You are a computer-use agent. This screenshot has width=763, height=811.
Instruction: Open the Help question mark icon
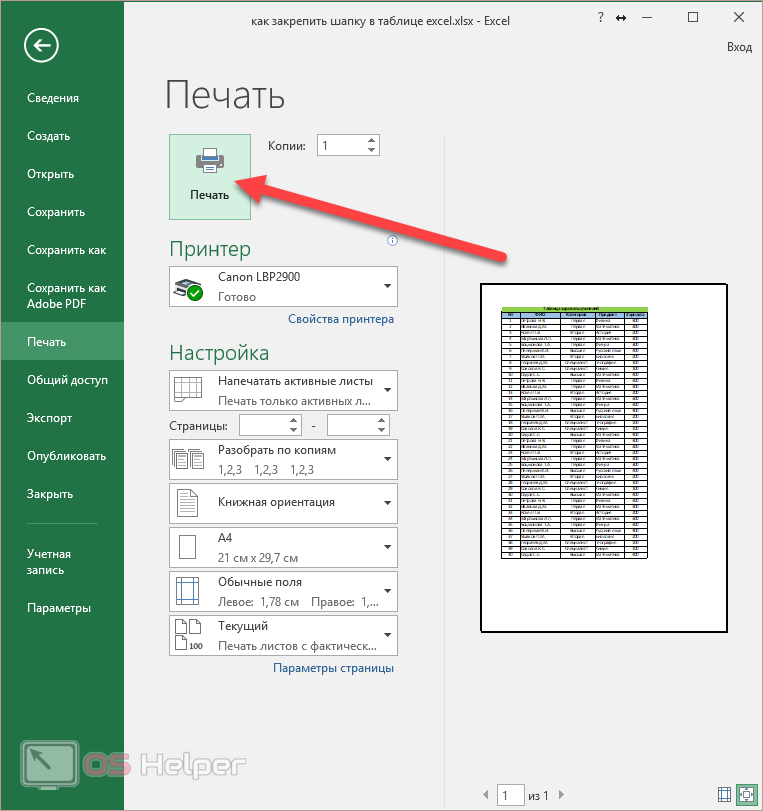pos(601,18)
